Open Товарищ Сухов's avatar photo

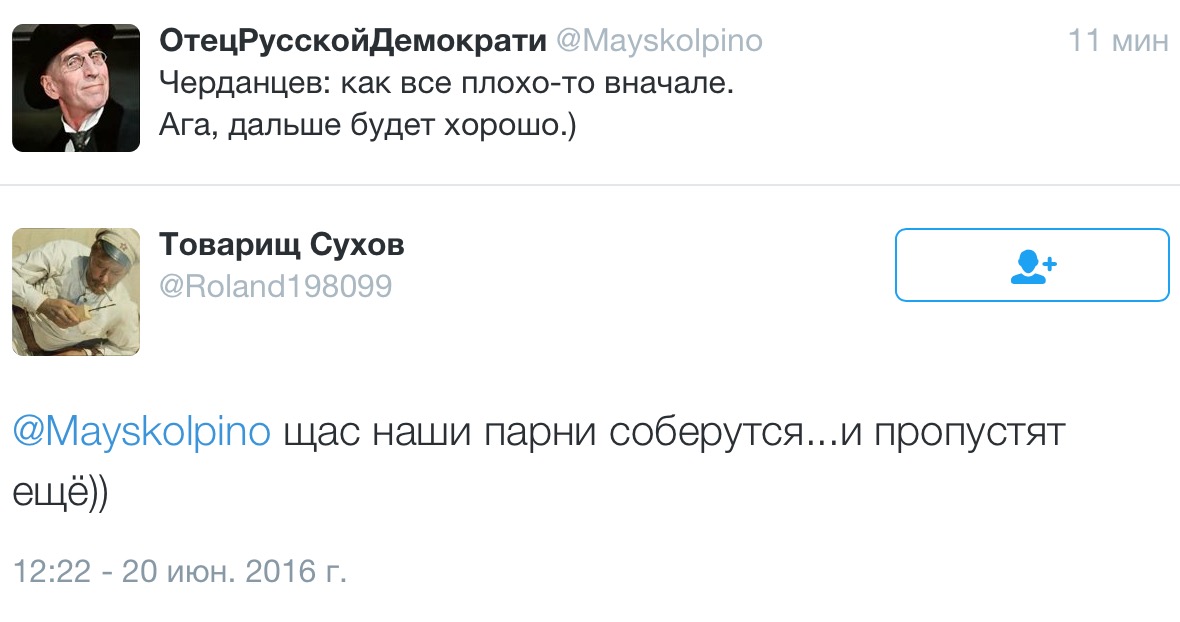click(x=76, y=292)
